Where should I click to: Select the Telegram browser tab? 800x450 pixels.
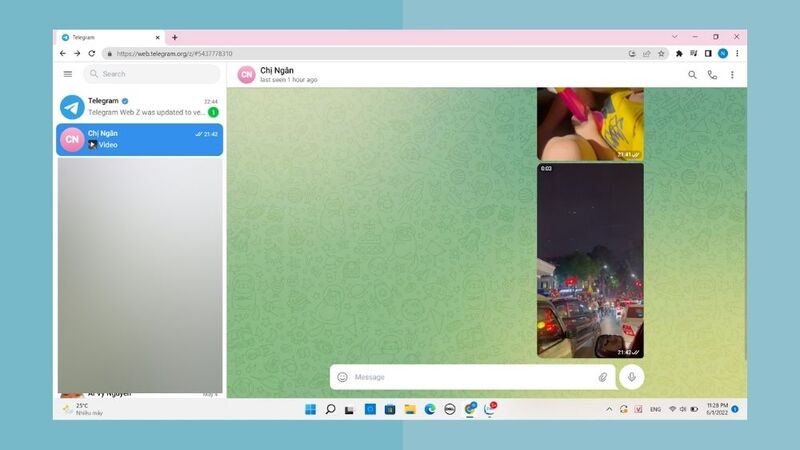tap(107, 37)
